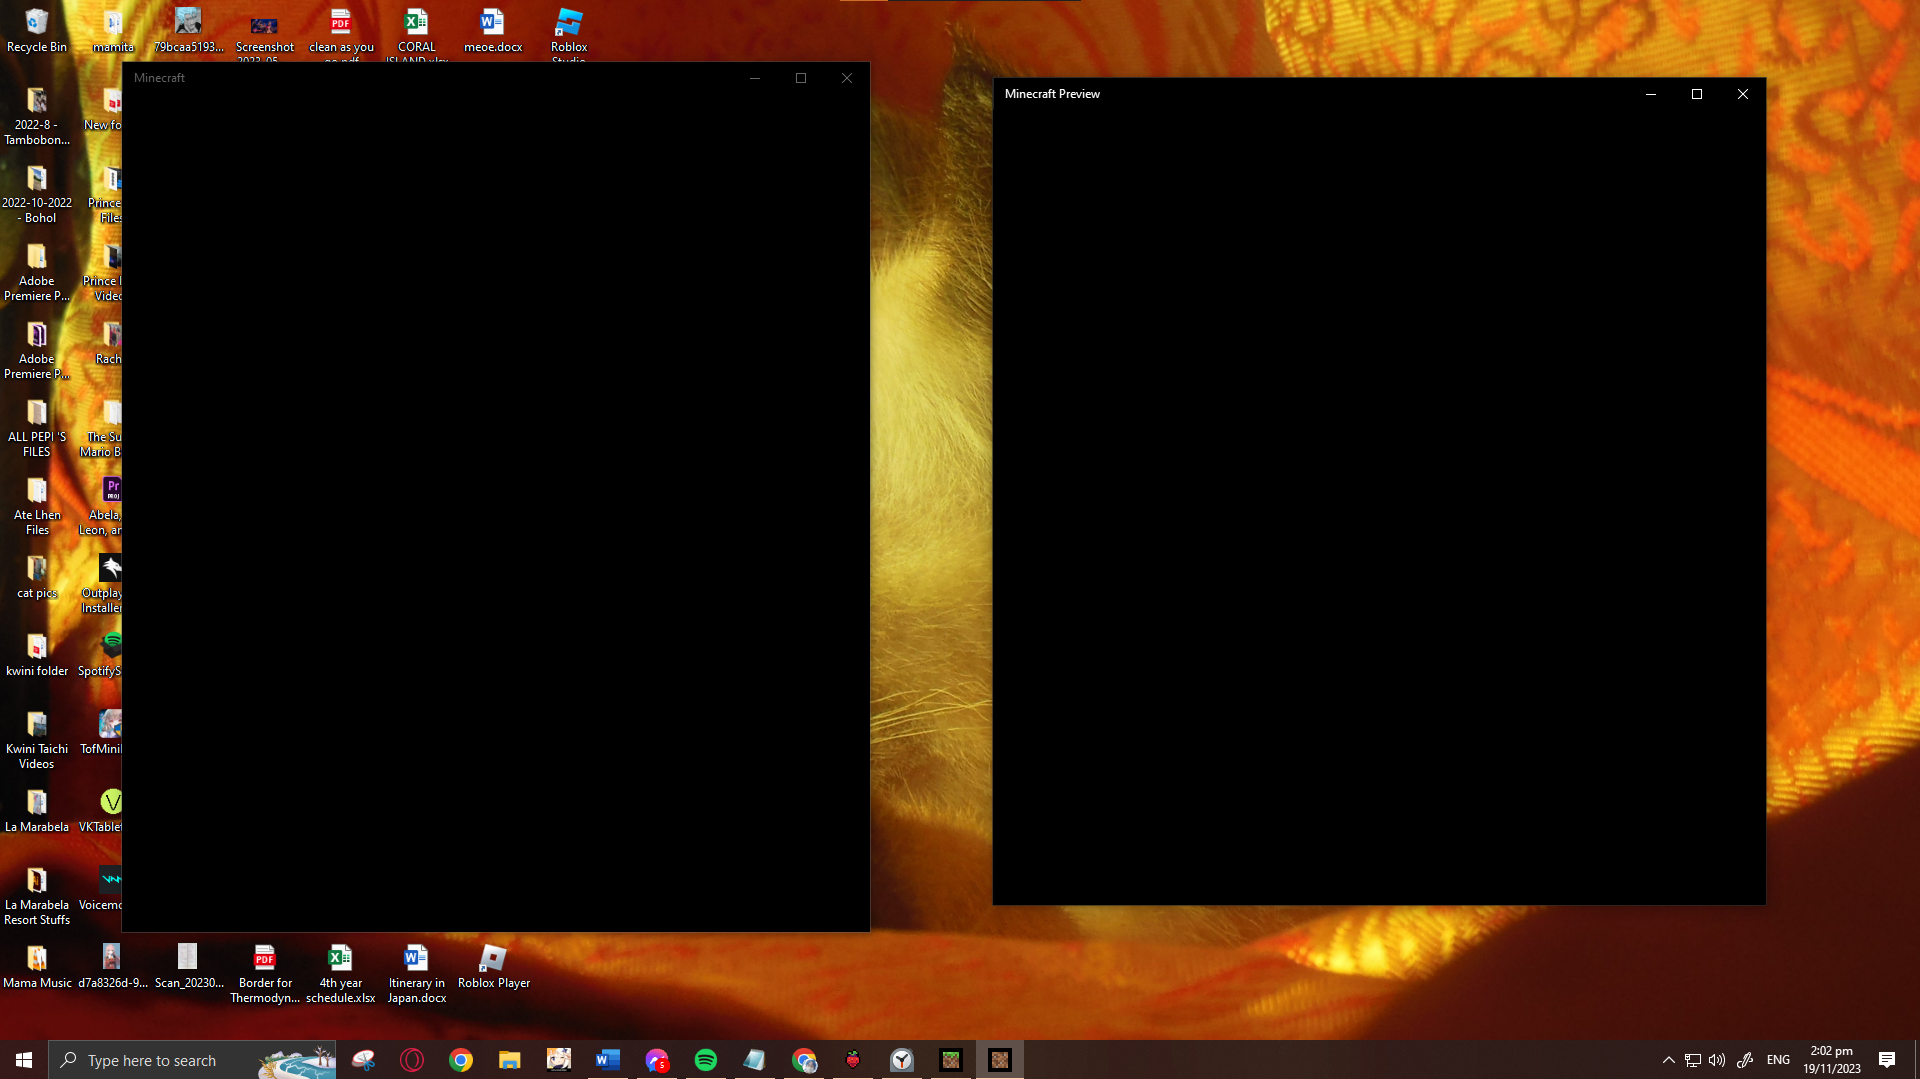Select the mamita folder on the desktop

tap(113, 30)
